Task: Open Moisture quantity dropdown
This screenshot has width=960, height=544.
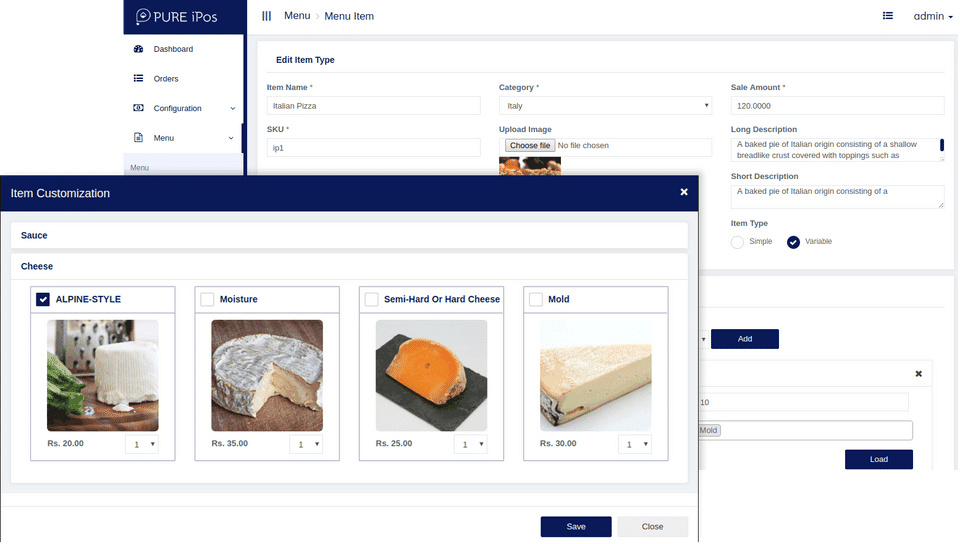Action: (306, 444)
